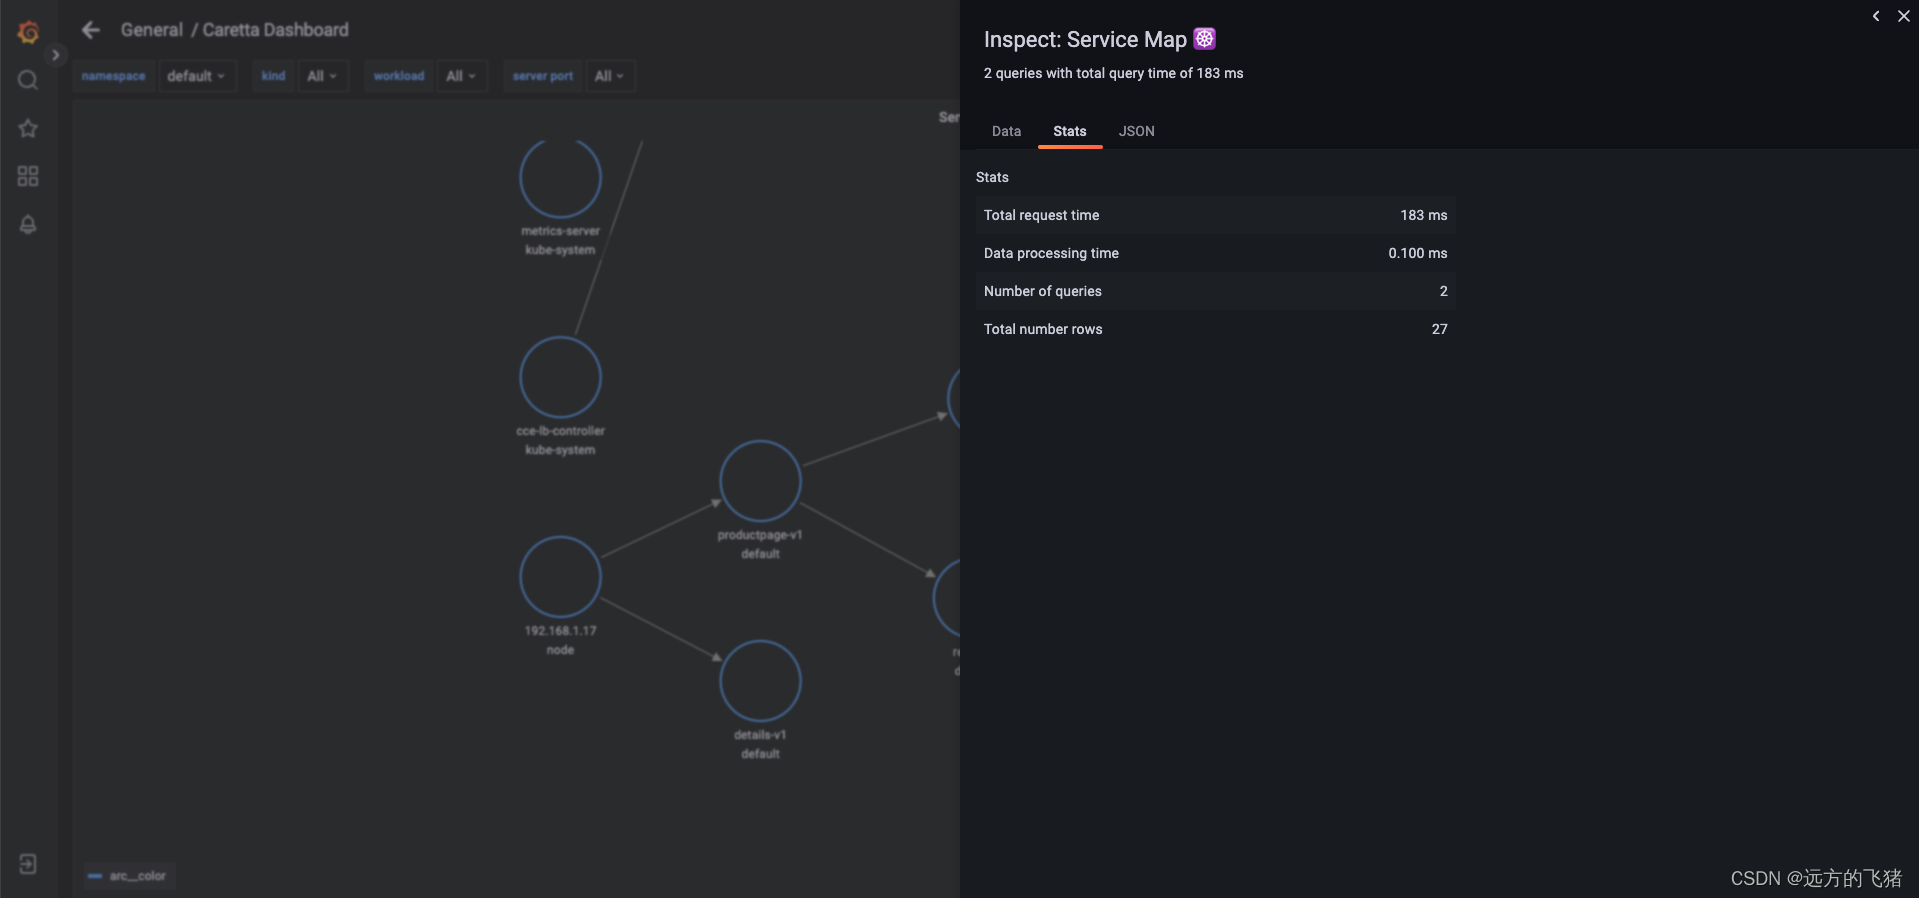Click the server port variable label
Screen dimensions: 1919x898
(543, 76)
